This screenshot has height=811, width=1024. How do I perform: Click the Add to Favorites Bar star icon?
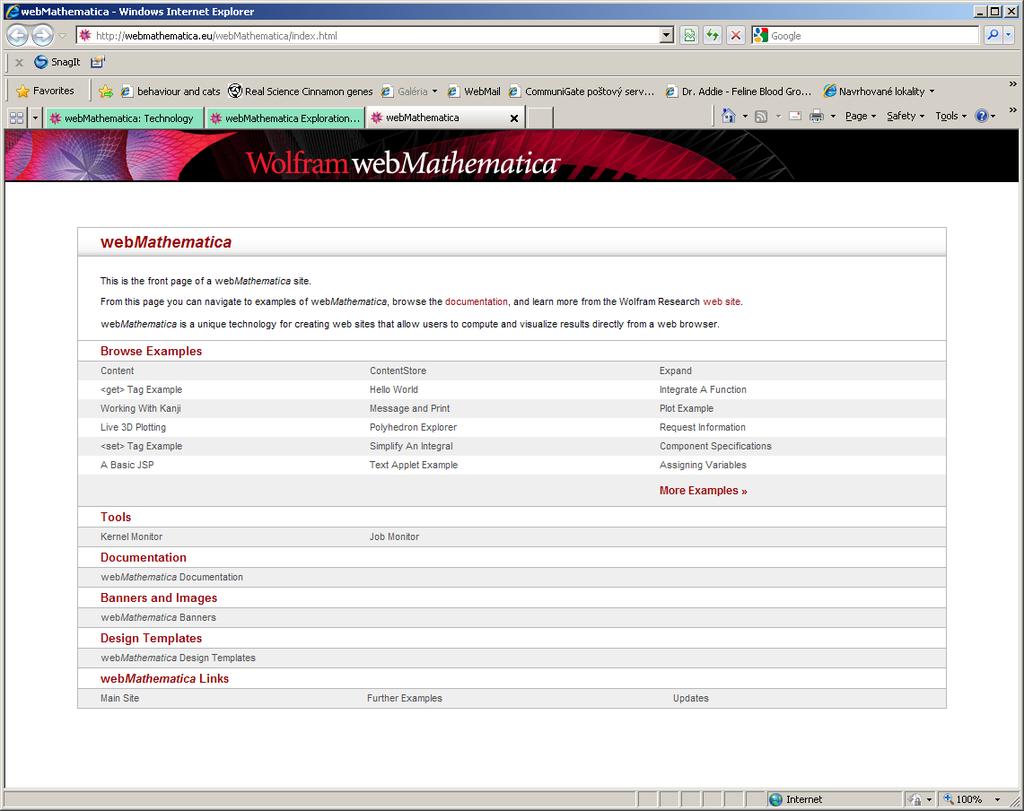(x=105, y=91)
